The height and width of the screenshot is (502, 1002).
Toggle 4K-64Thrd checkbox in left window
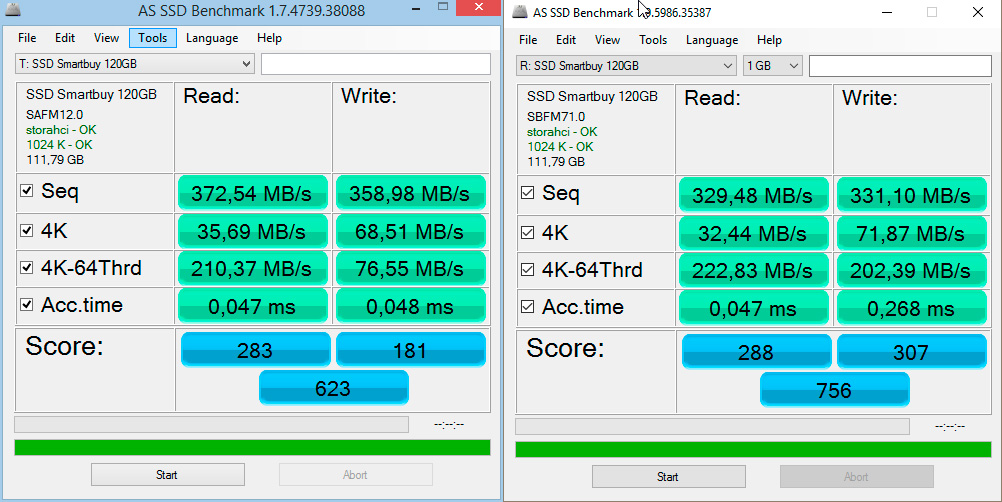[26, 268]
